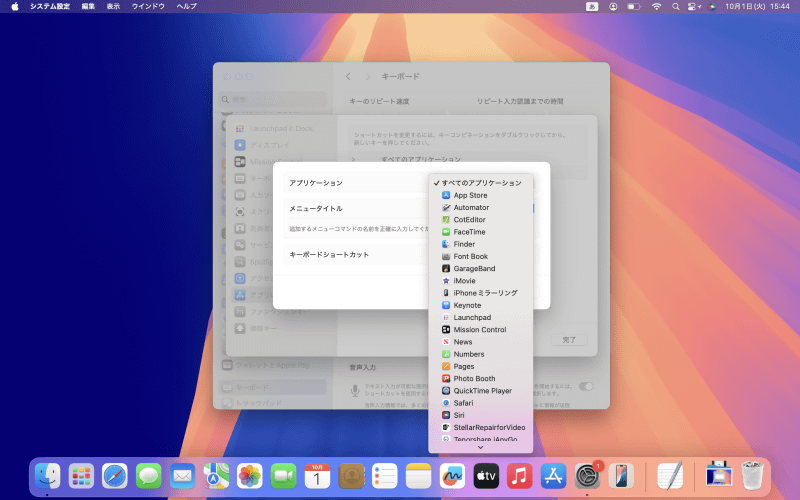The width and height of the screenshot is (800, 500).
Task: Open the 編集 menu
Action: point(88,6)
